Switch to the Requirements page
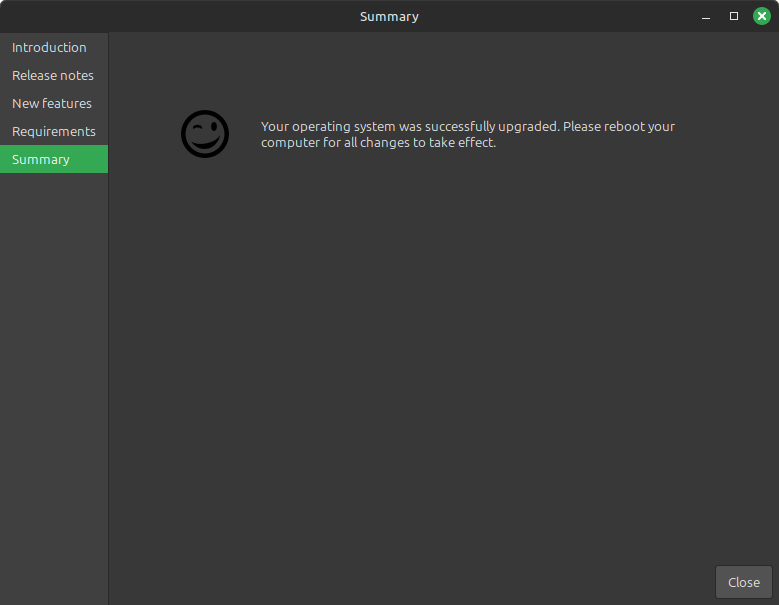 tap(54, 131)
